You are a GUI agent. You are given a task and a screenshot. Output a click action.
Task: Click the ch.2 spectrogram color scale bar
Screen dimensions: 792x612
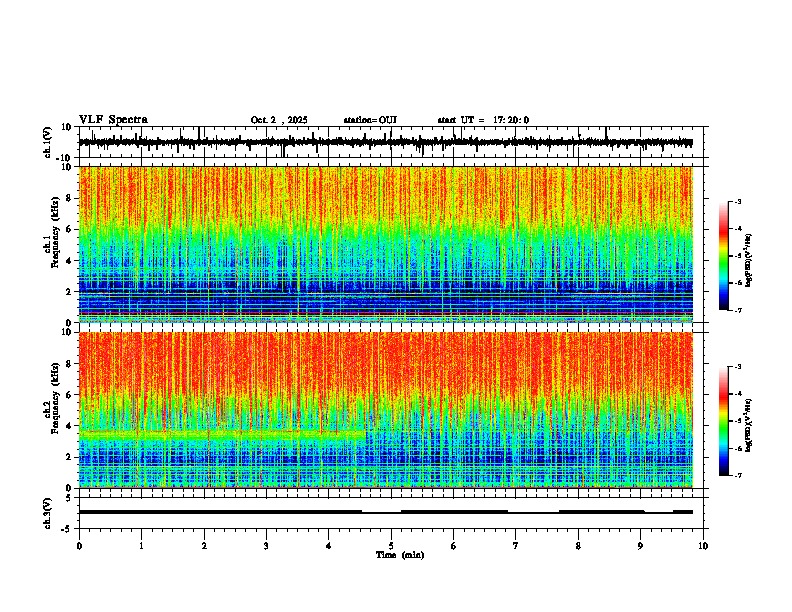point(724,421)
